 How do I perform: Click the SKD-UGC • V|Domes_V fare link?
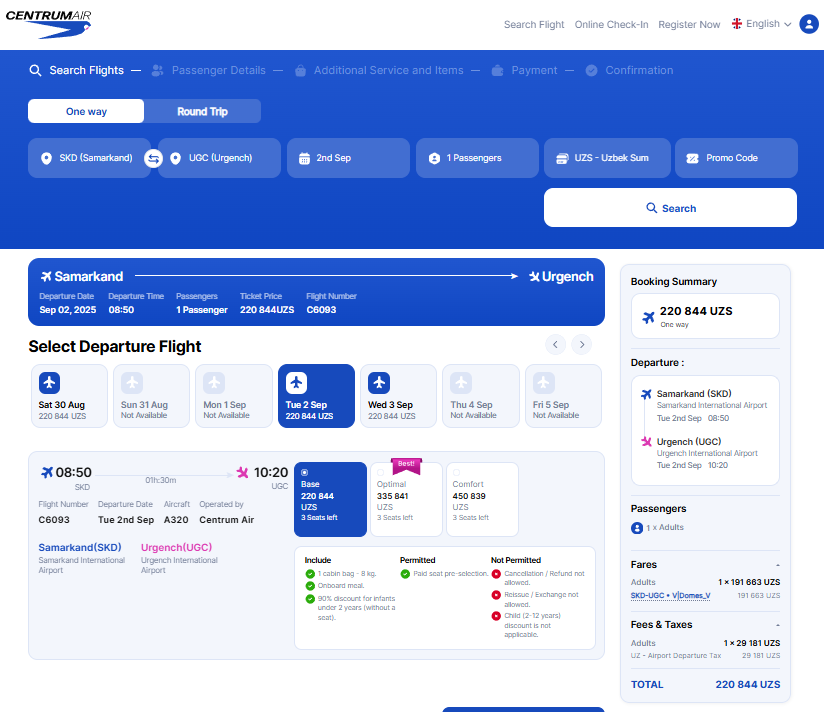671,596
